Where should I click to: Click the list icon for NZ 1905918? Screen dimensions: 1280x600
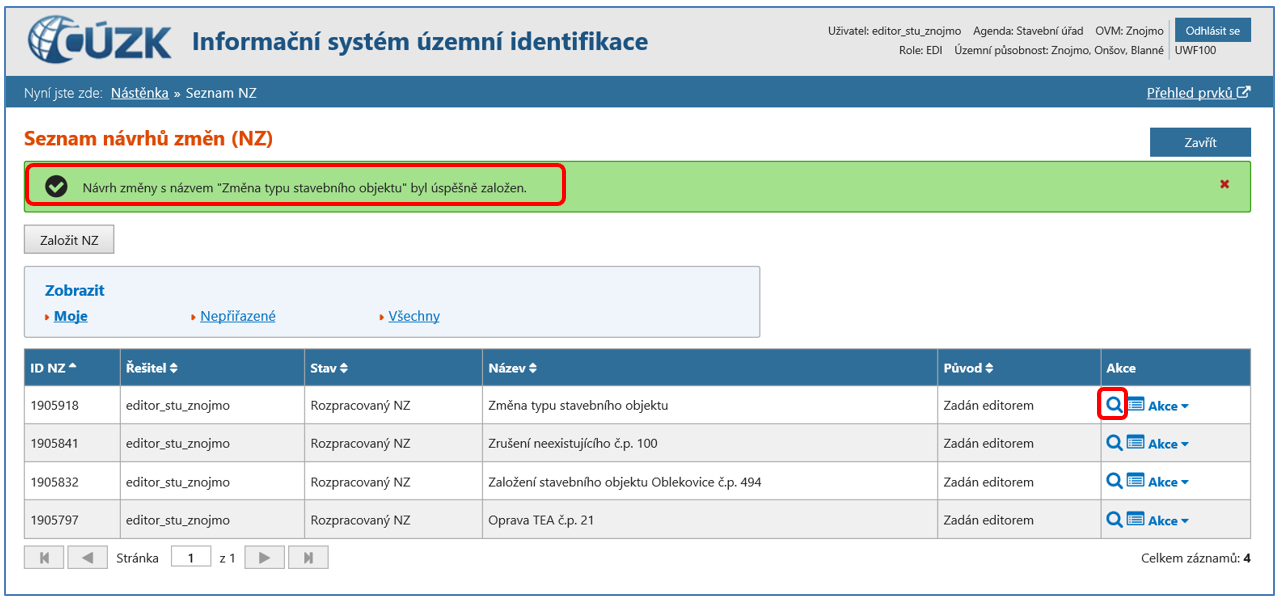point(1135,405)
